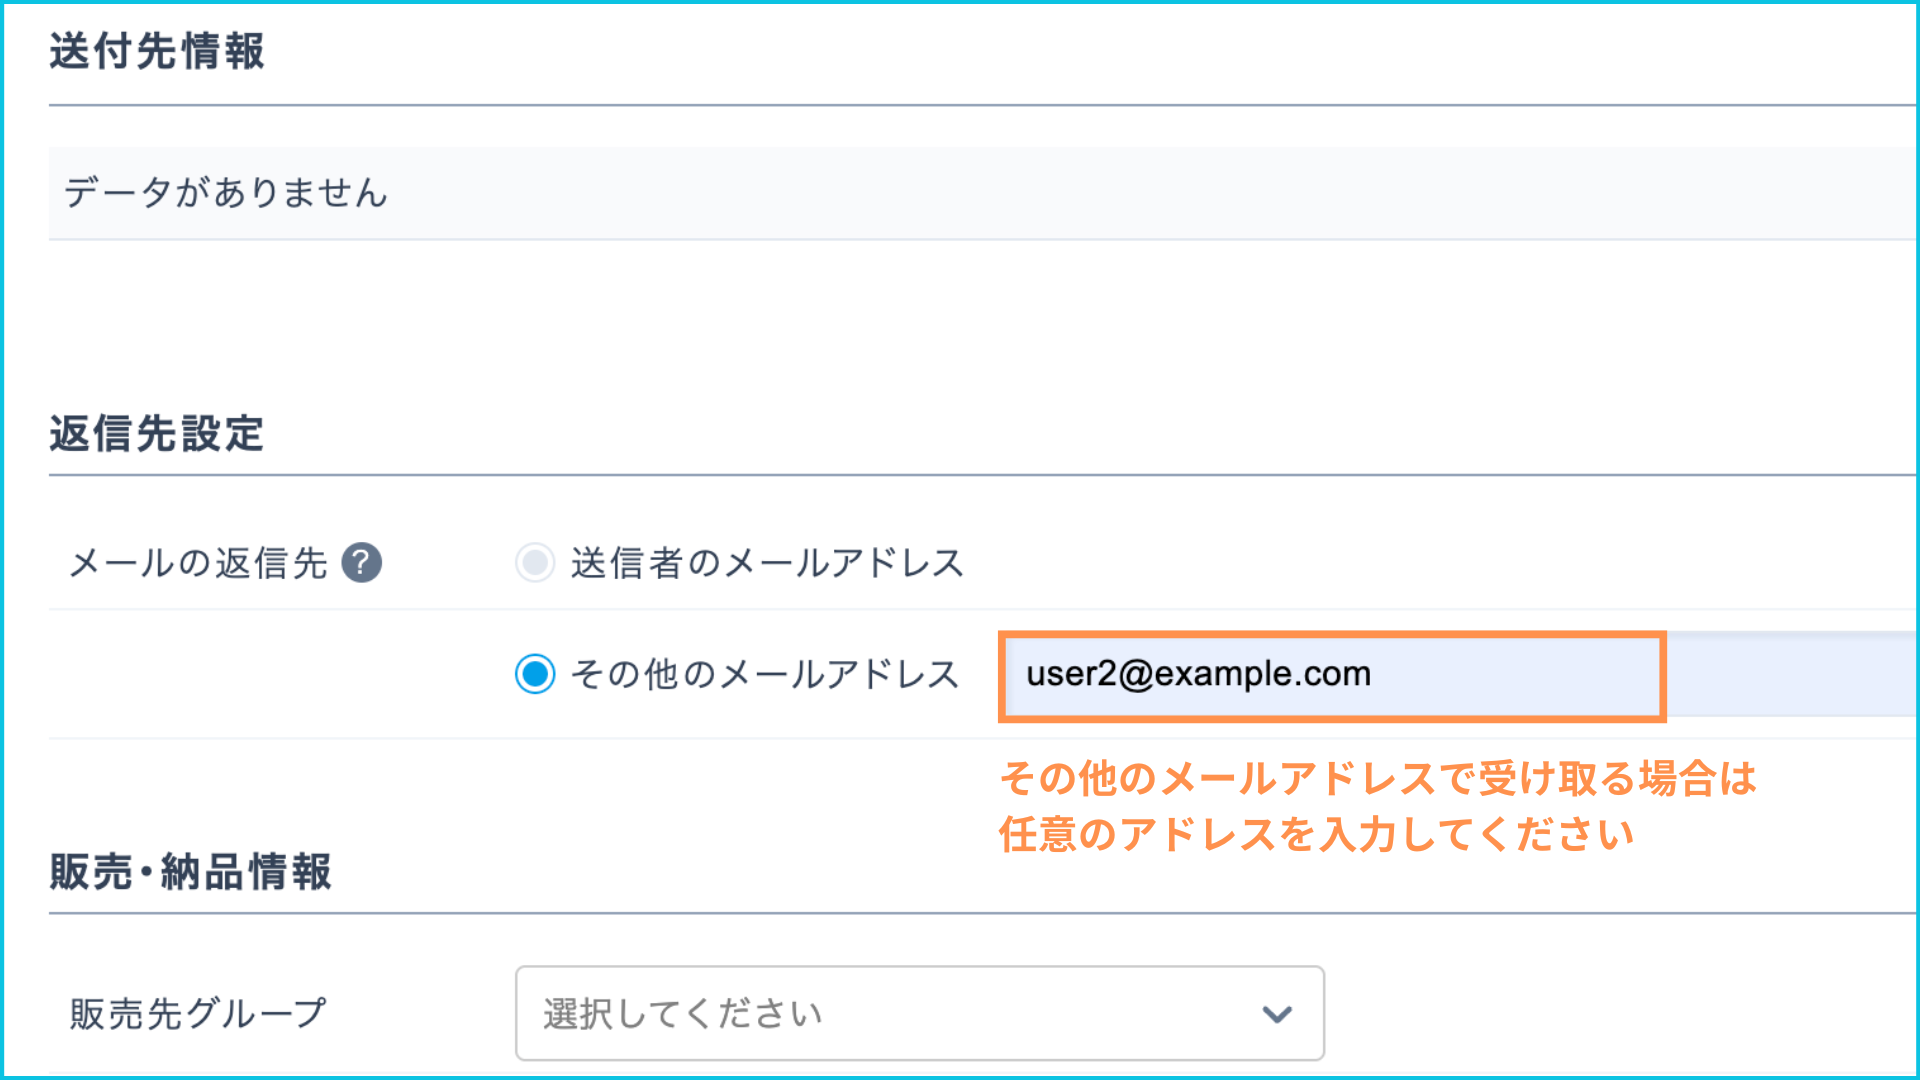Click the 送信者のメールアドレス option label
1920x1080 pixels.
click(767, 563)
